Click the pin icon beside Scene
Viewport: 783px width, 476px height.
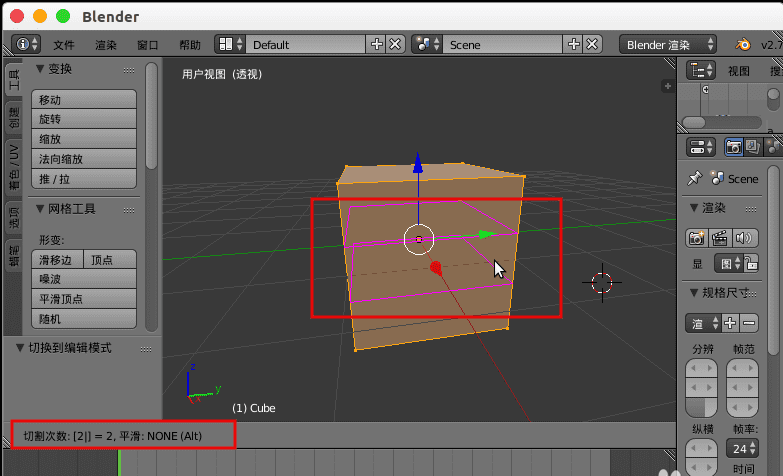pos(694,178)
